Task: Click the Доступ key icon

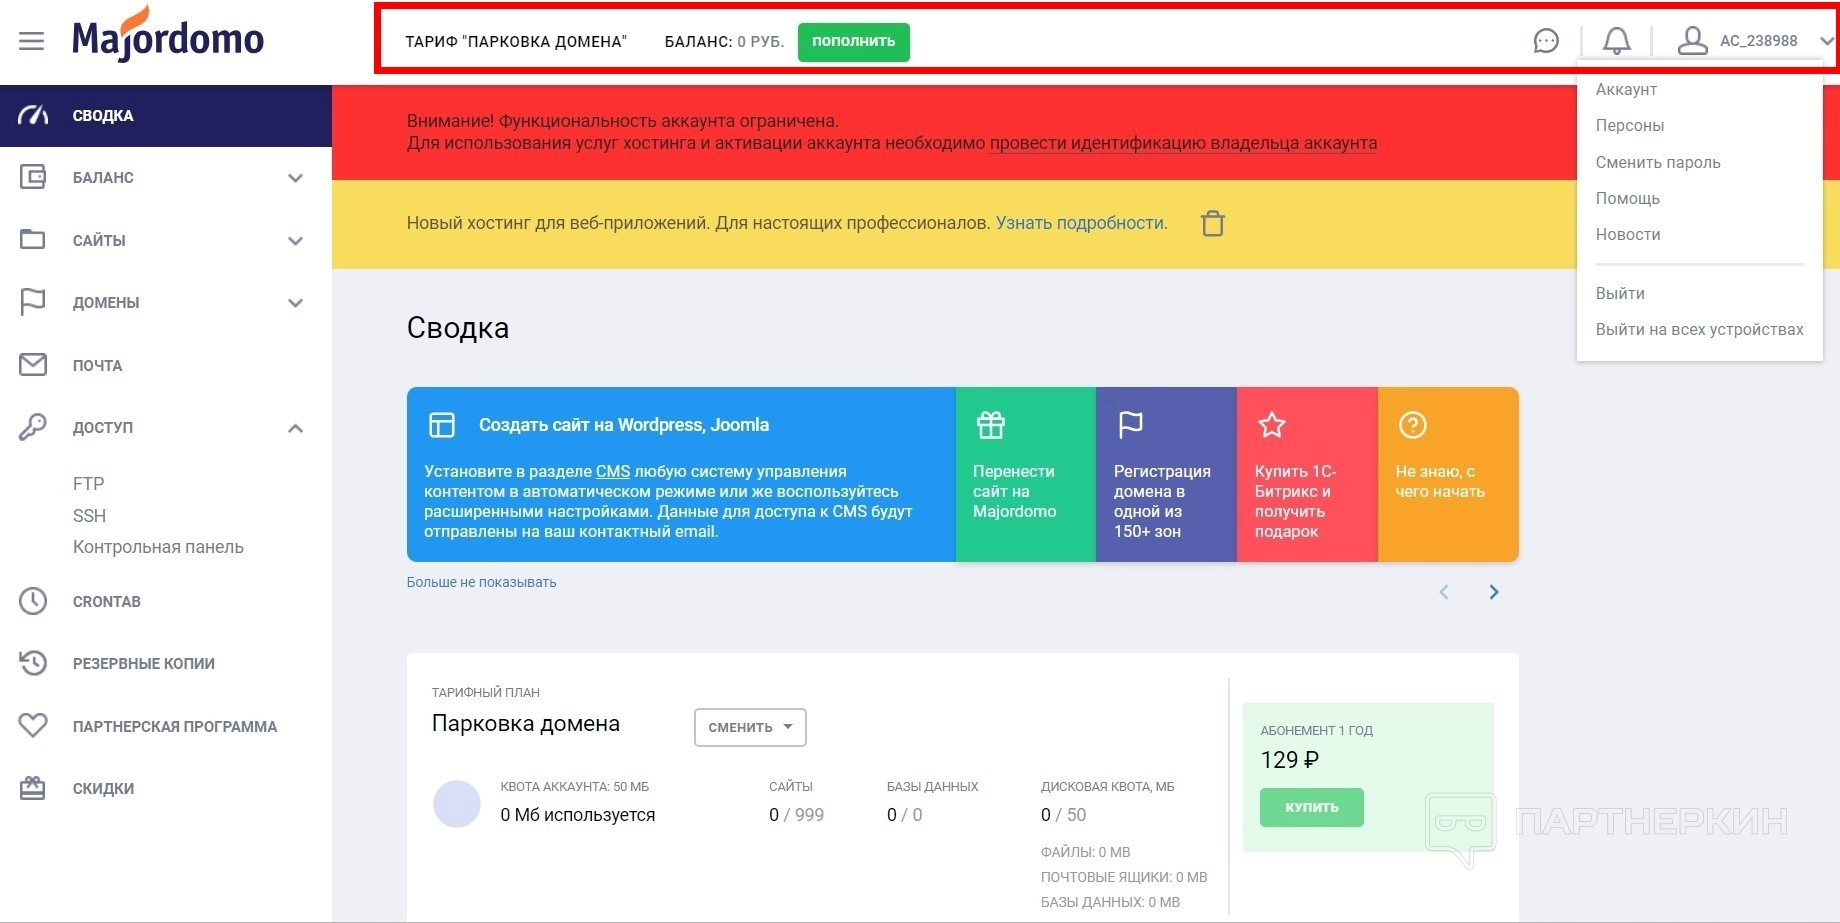Action: tap(33, 427)
